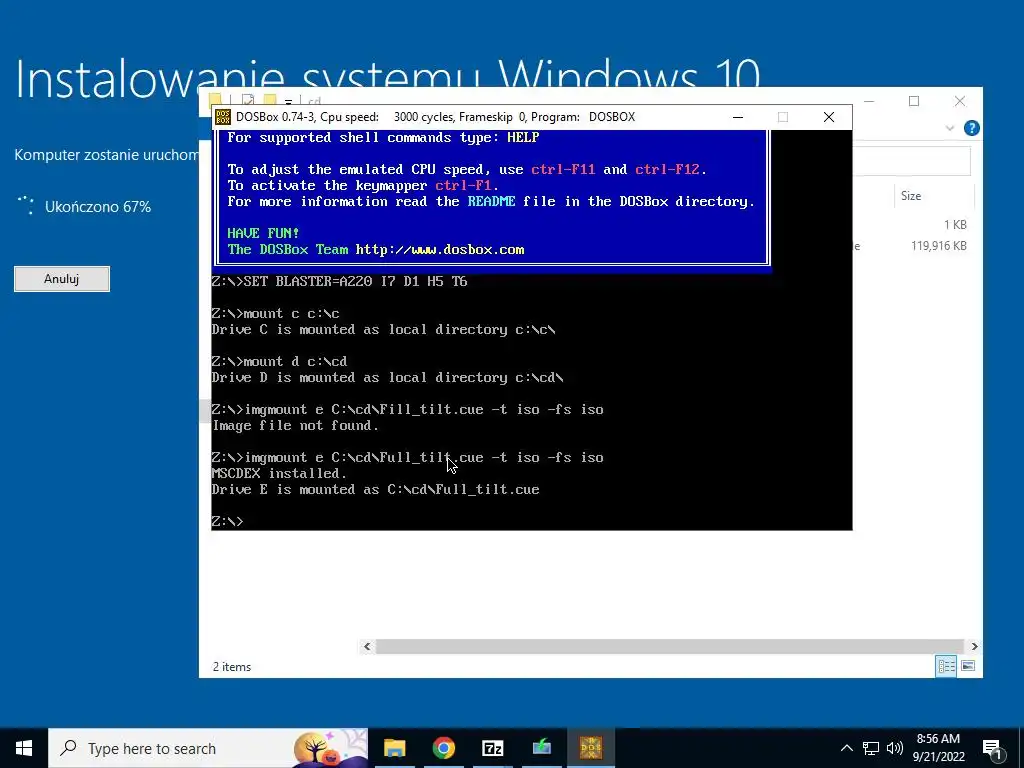Open the green screen app on taskbar
The height and width of the screenshot is (768, 1024).
[x=541, y=748]
